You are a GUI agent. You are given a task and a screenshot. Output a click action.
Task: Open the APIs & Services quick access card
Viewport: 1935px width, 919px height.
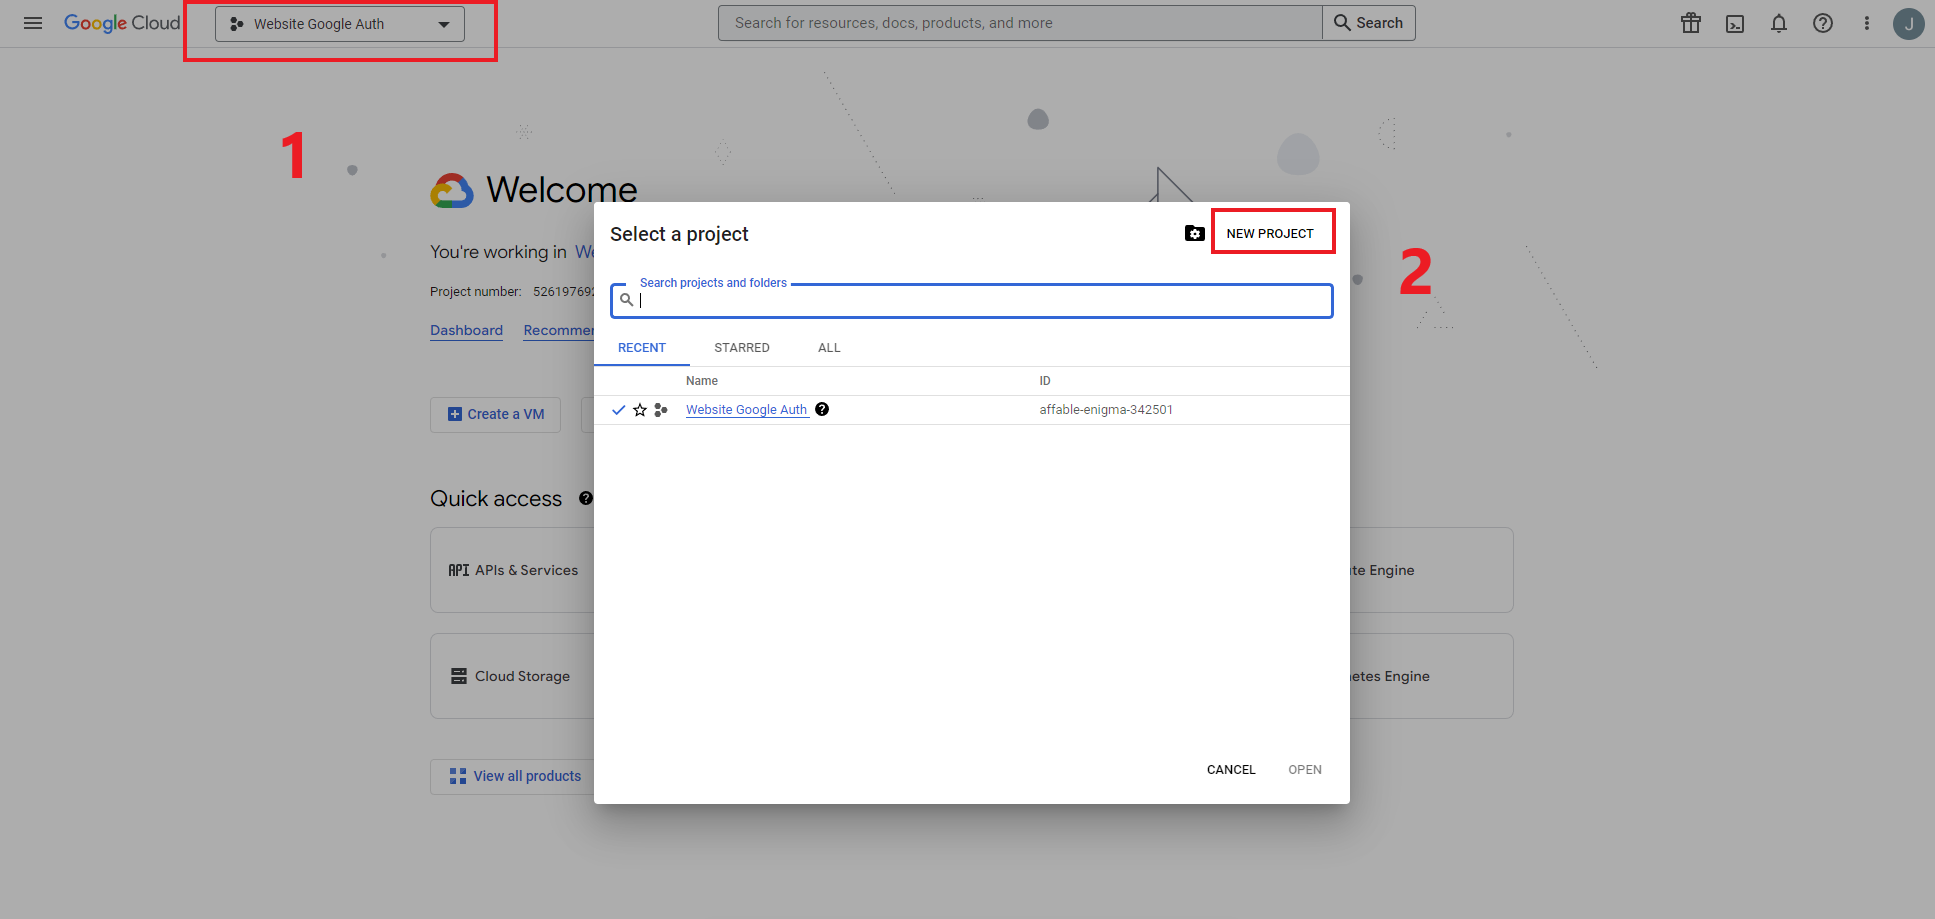pyautogui.click(x=513, y=570)
